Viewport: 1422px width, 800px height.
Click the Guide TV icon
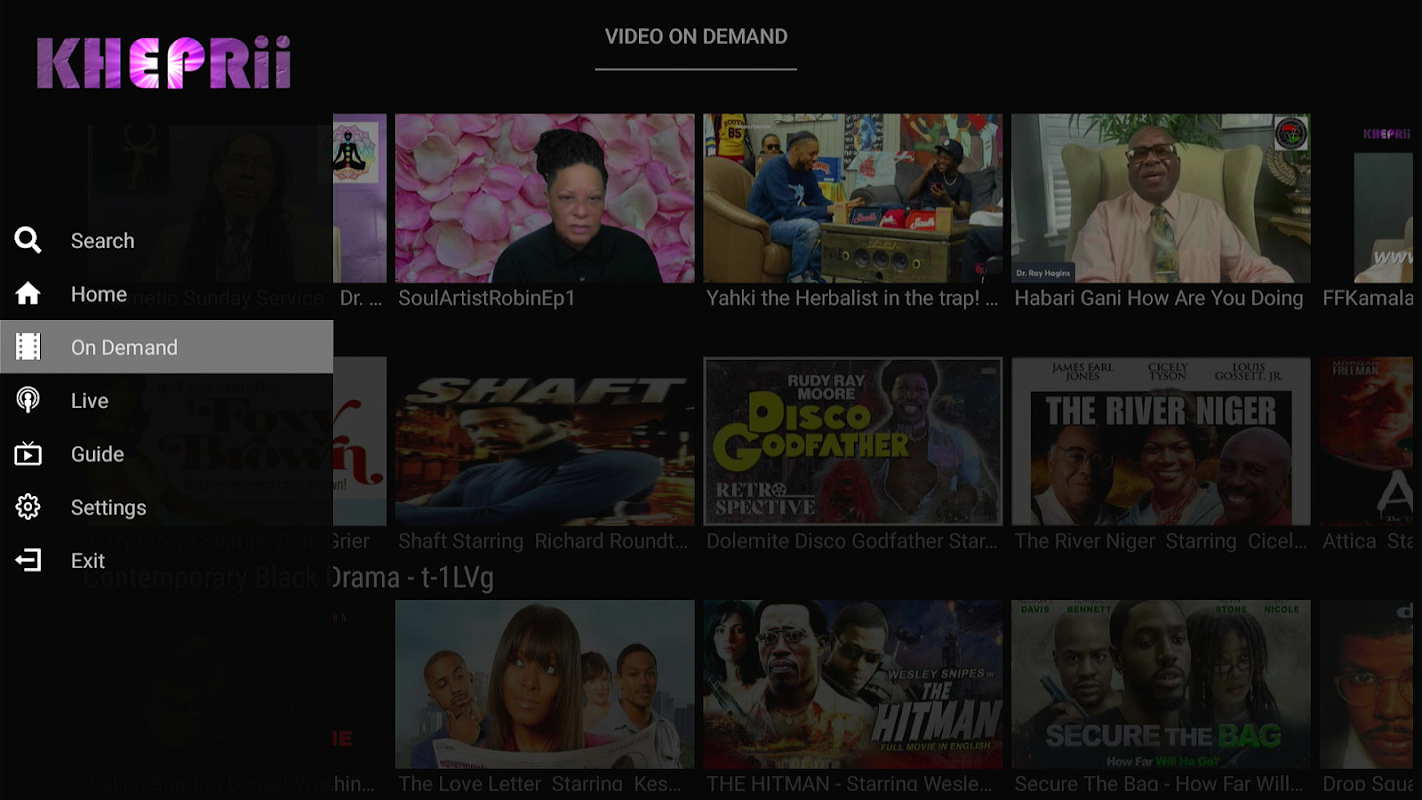[x=28, y=454]
